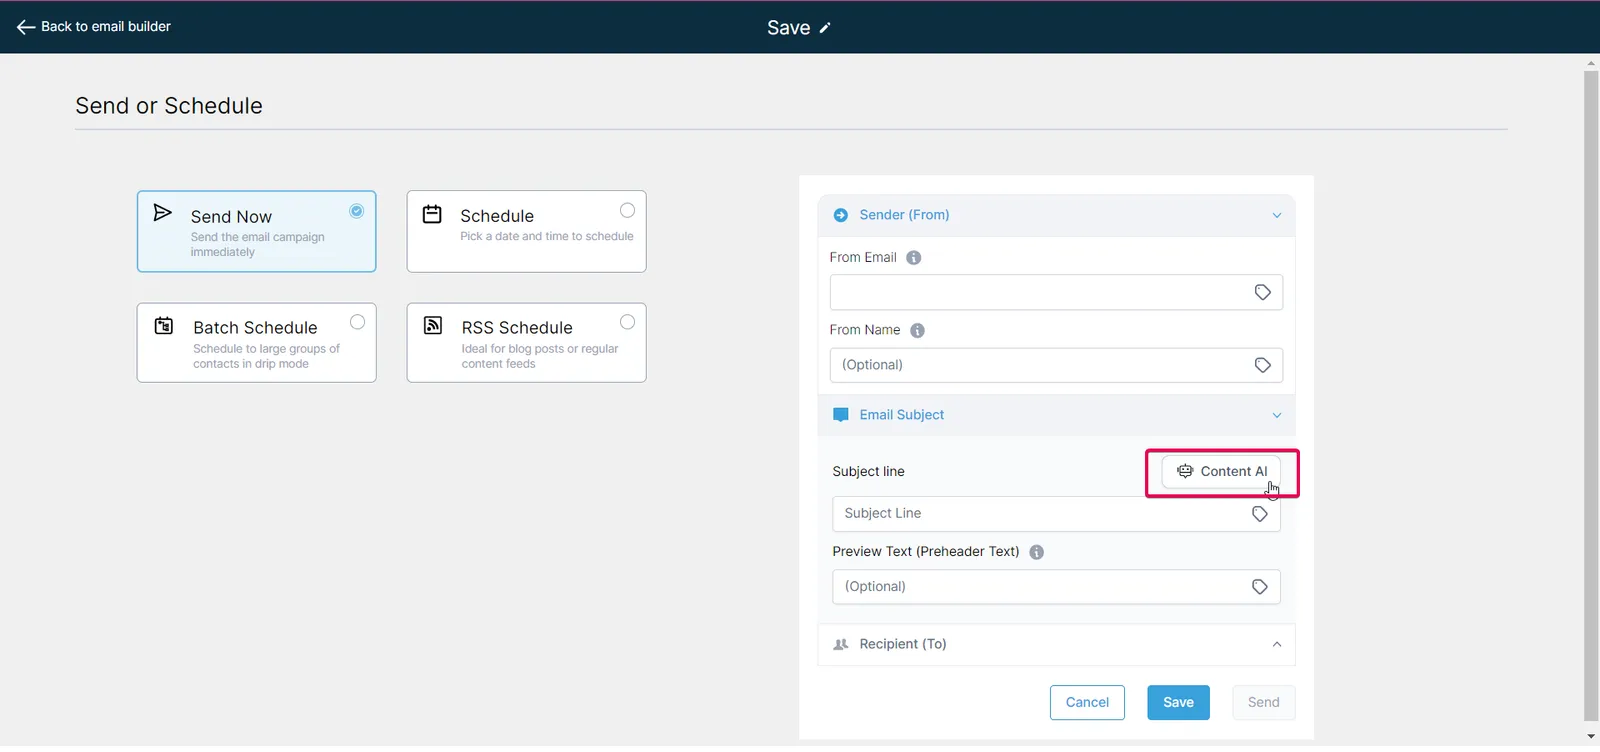Focus the Subject Line input field
Image resolution: width=1600 pixels, height=752 pixels.
pos(1056,514)
